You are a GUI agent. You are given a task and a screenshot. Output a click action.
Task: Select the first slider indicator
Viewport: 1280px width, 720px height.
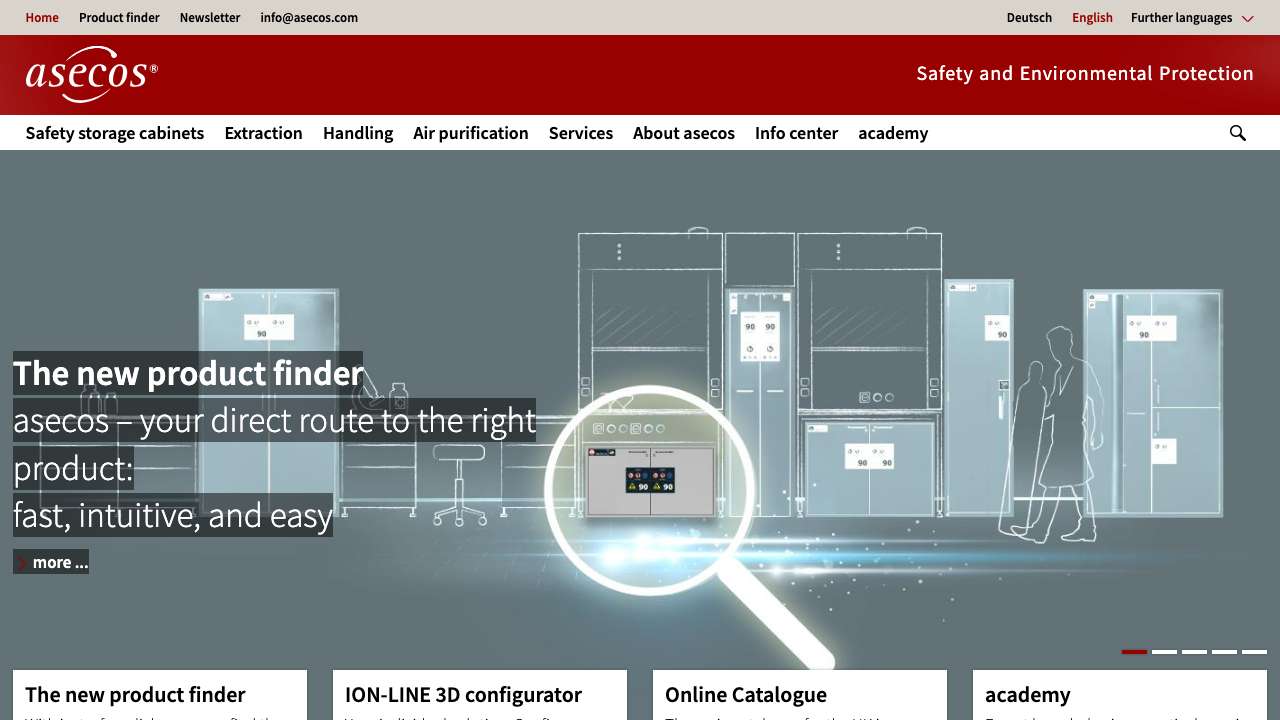[x=1134, y=652]
